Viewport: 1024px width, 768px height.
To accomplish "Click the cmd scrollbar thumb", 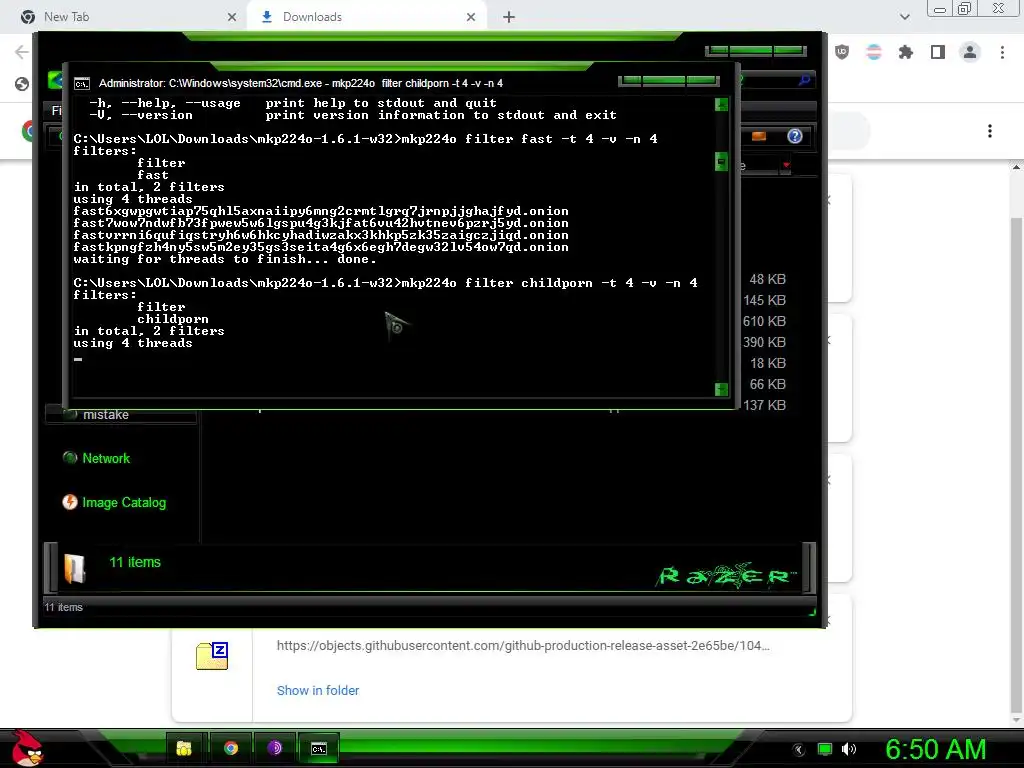I will (721, 161).
